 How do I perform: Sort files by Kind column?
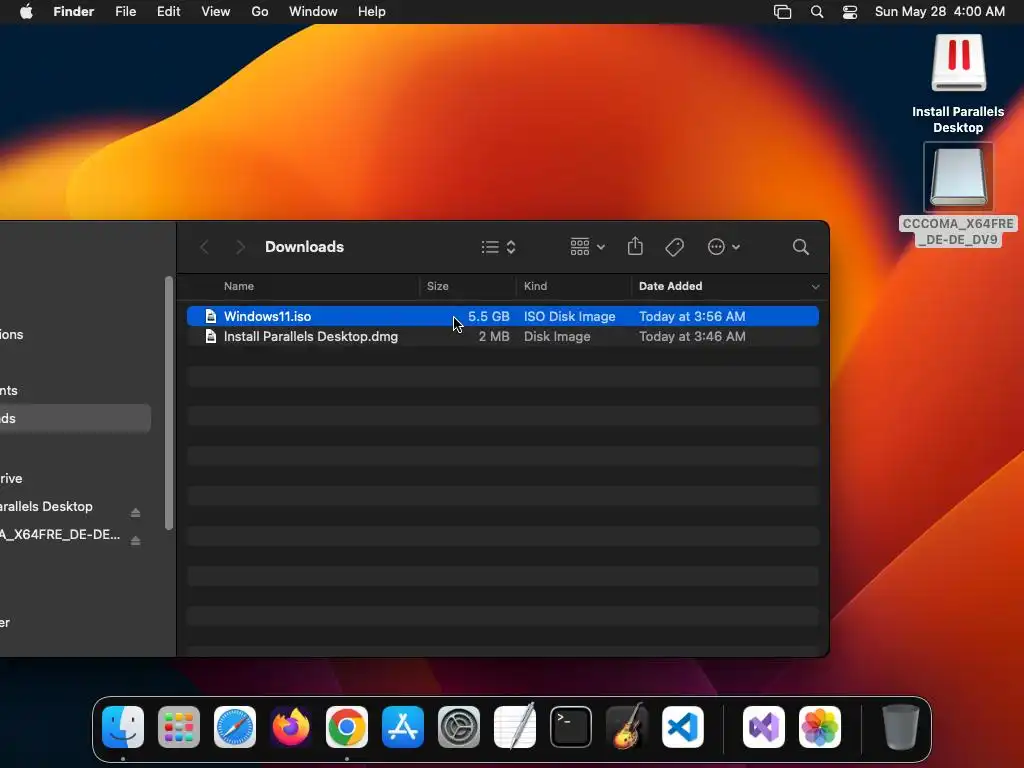pyautogui.click(x=536, y=286)
